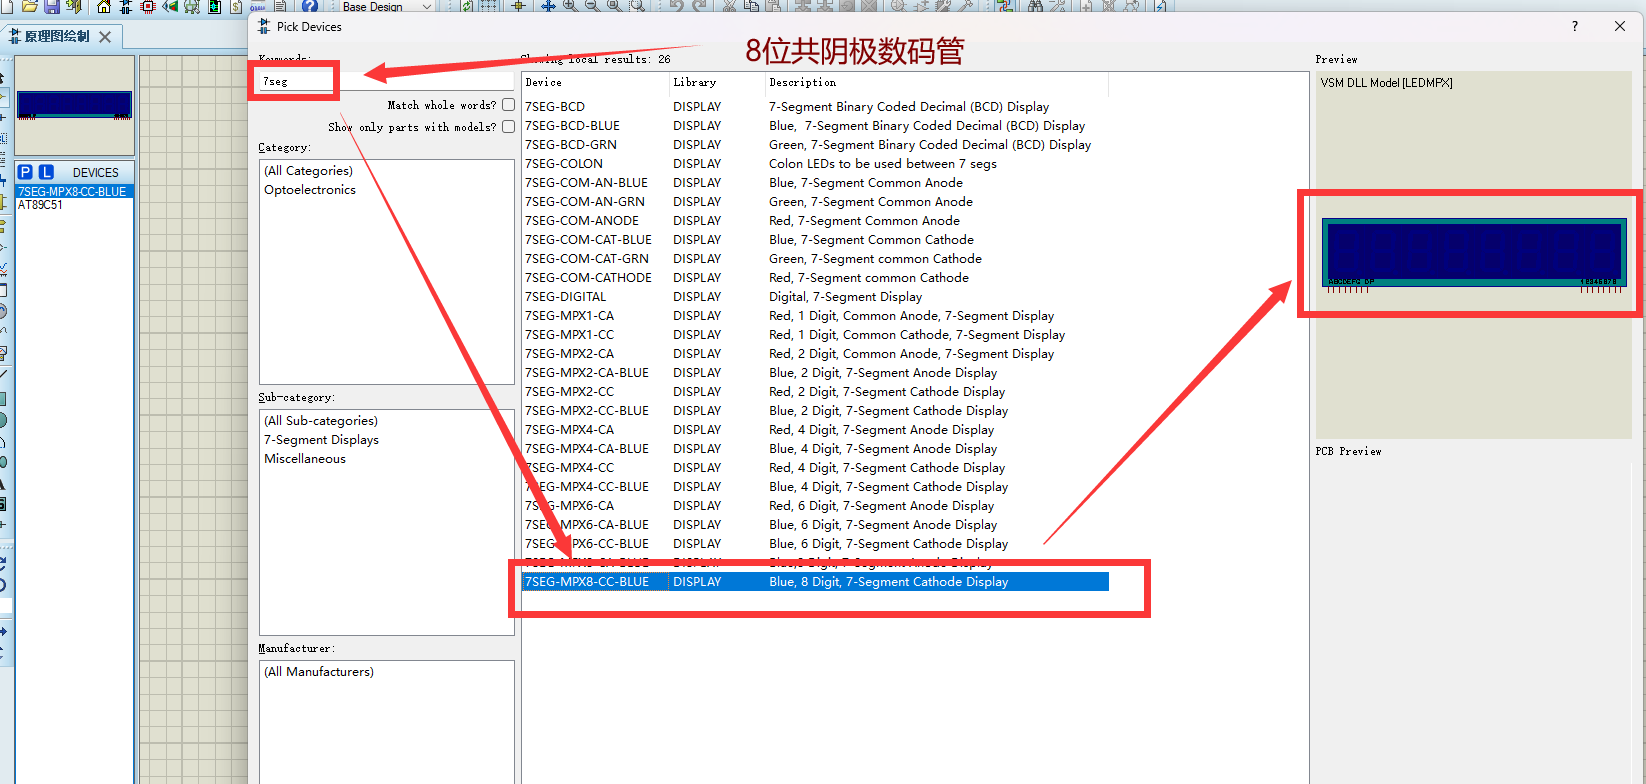
Task: Close the 原理图绘制 tab
Action: point(105,37)
